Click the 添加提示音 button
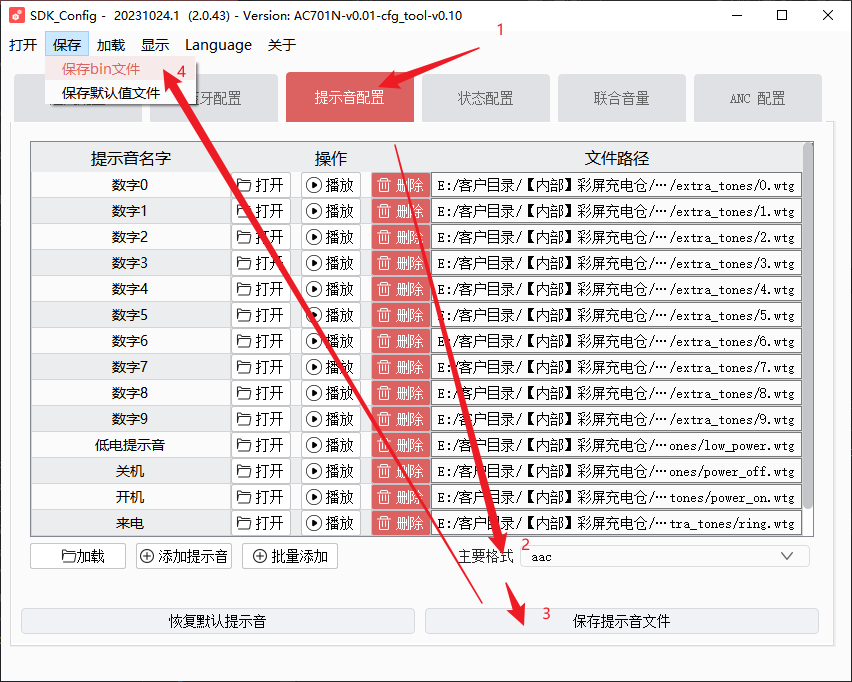Viewport: 852px width, 682px height. point(184,556)
